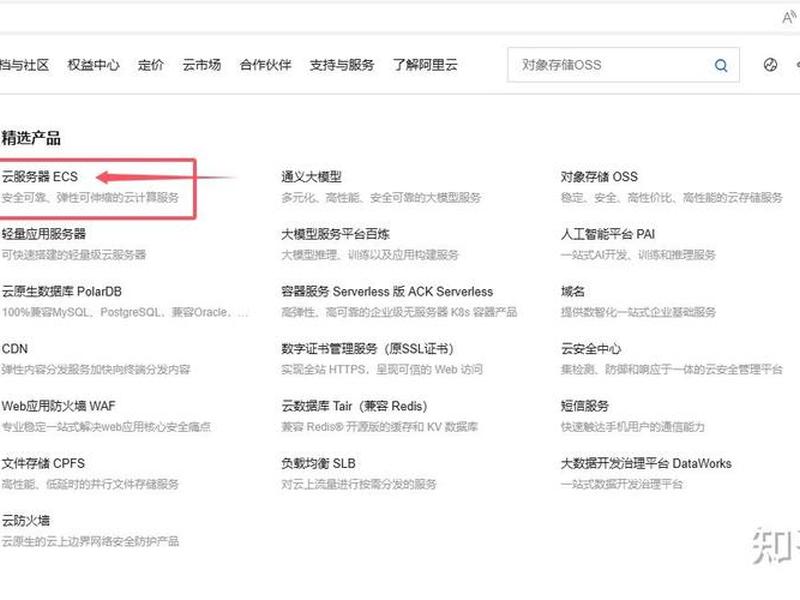Open the 了解阿里云 menu
The width and height of the screenshot is (800, 600).
[x=425, y=65]
